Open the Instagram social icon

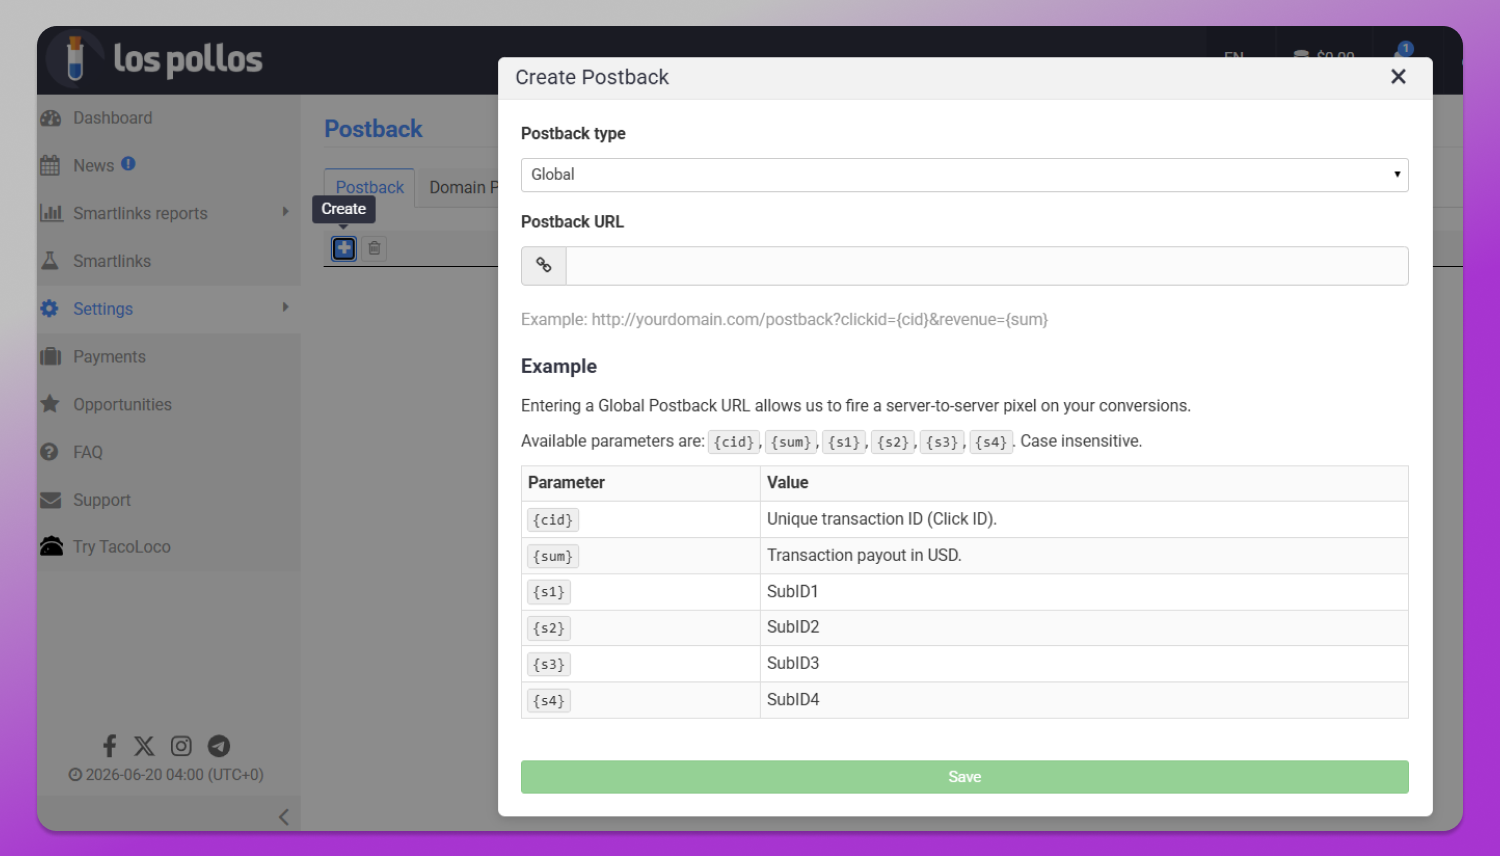[x=181, y=746]
